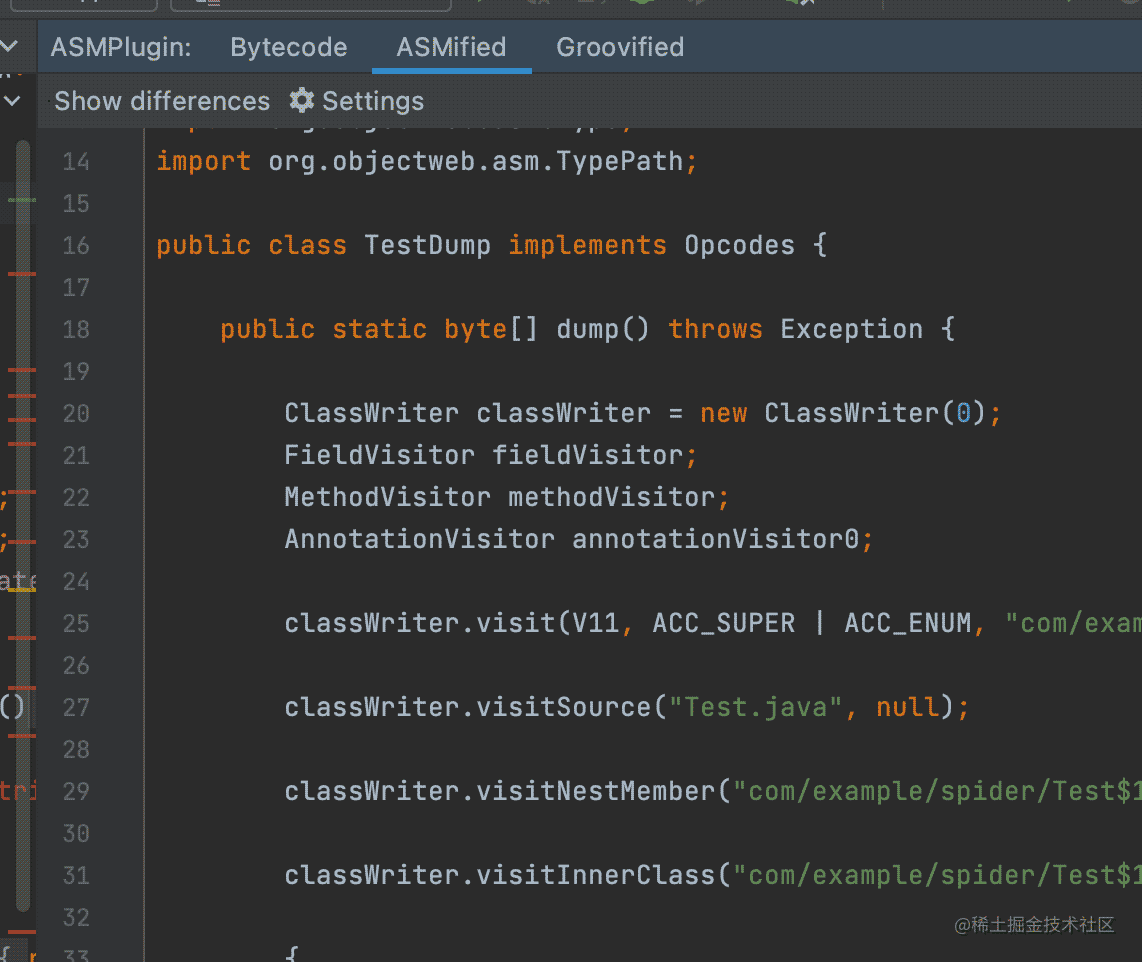Click the dump() method name

point(602,330)
